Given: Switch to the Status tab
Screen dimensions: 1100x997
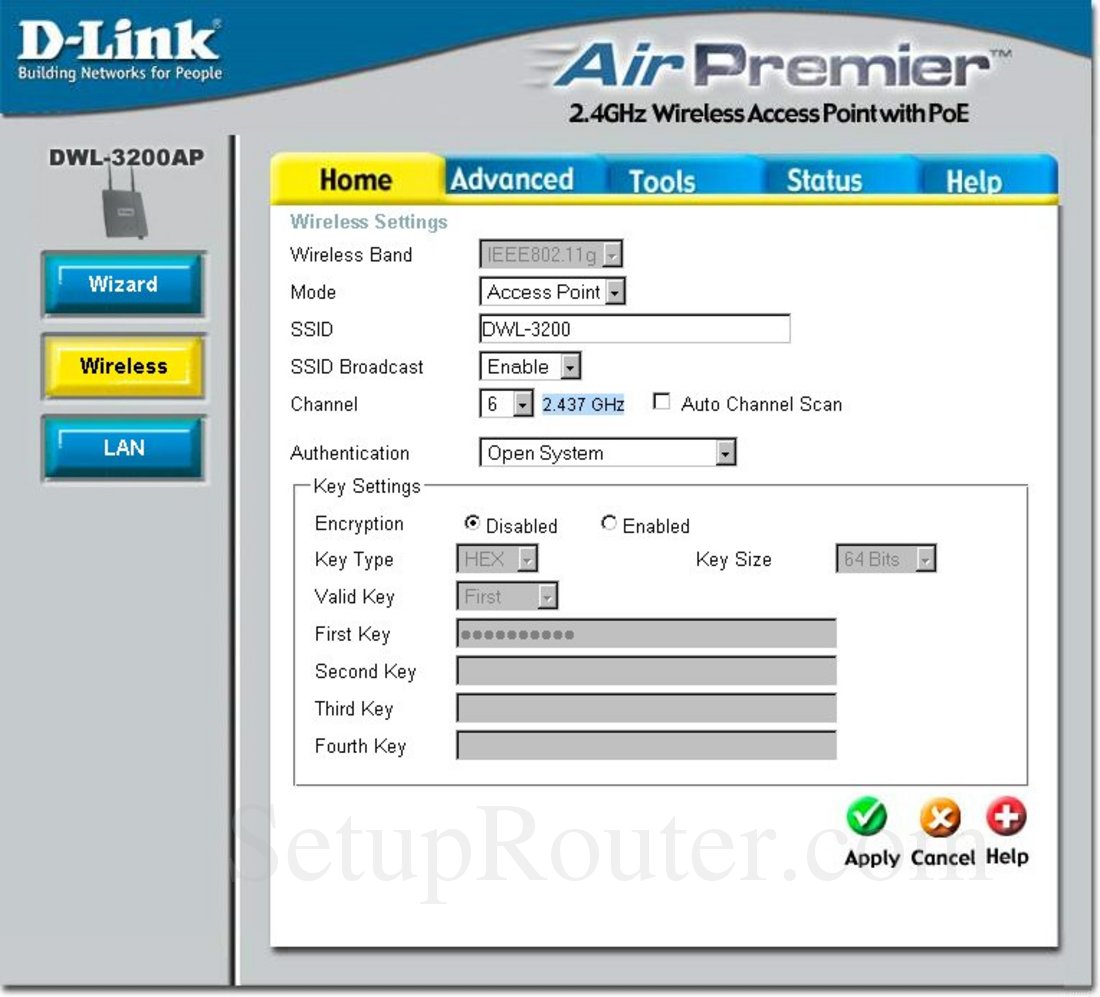Looking at the screenshot, I should 824,180.
